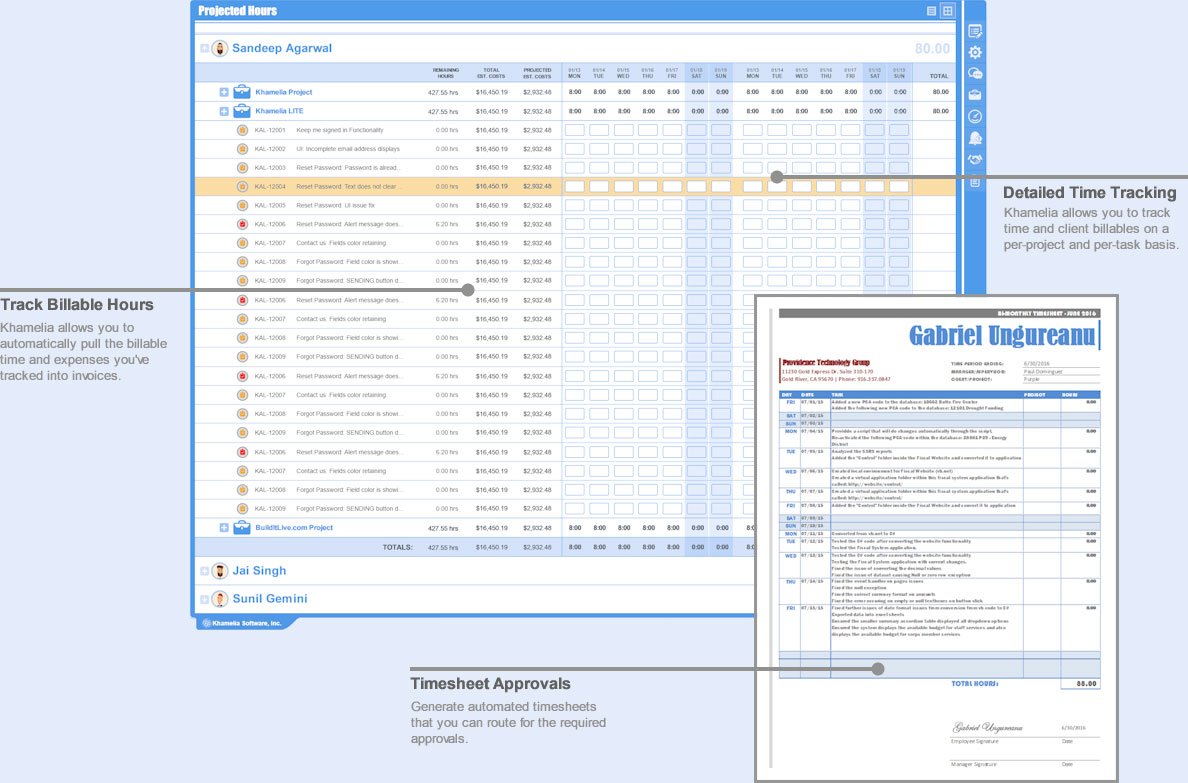Click the TOTALS label in summary row
The height and width of the screenshot is (783, 1188).
tap(397, 547)
